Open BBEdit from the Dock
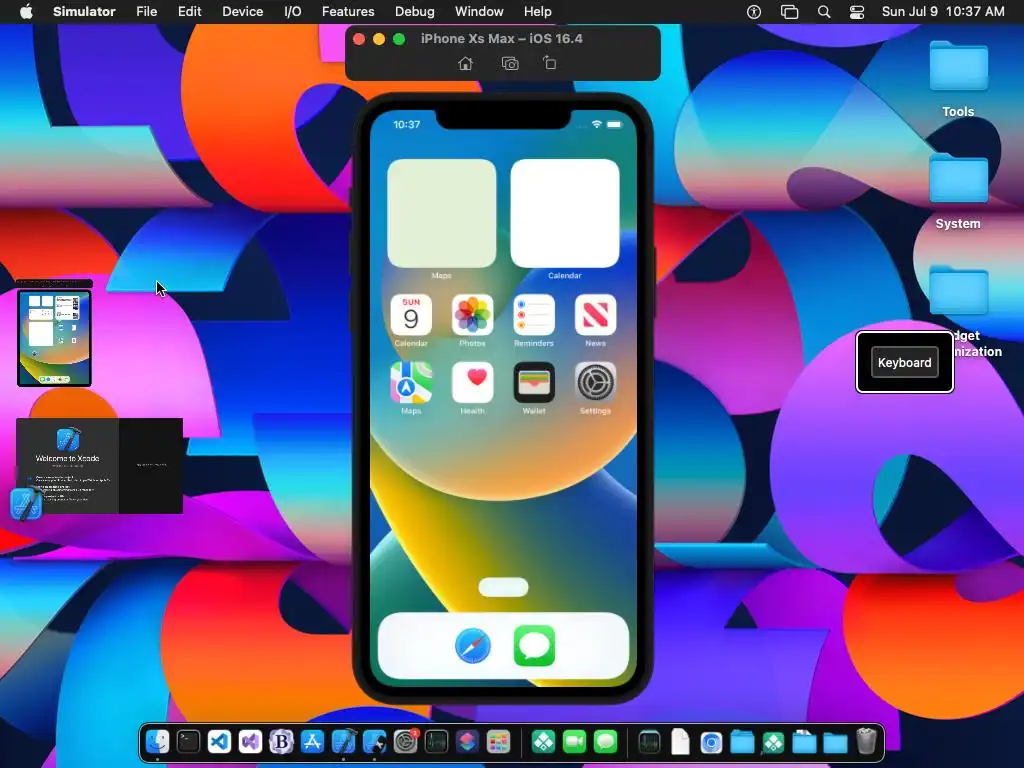The height and width of the screenshot is (768, 1024). point(281,742)
